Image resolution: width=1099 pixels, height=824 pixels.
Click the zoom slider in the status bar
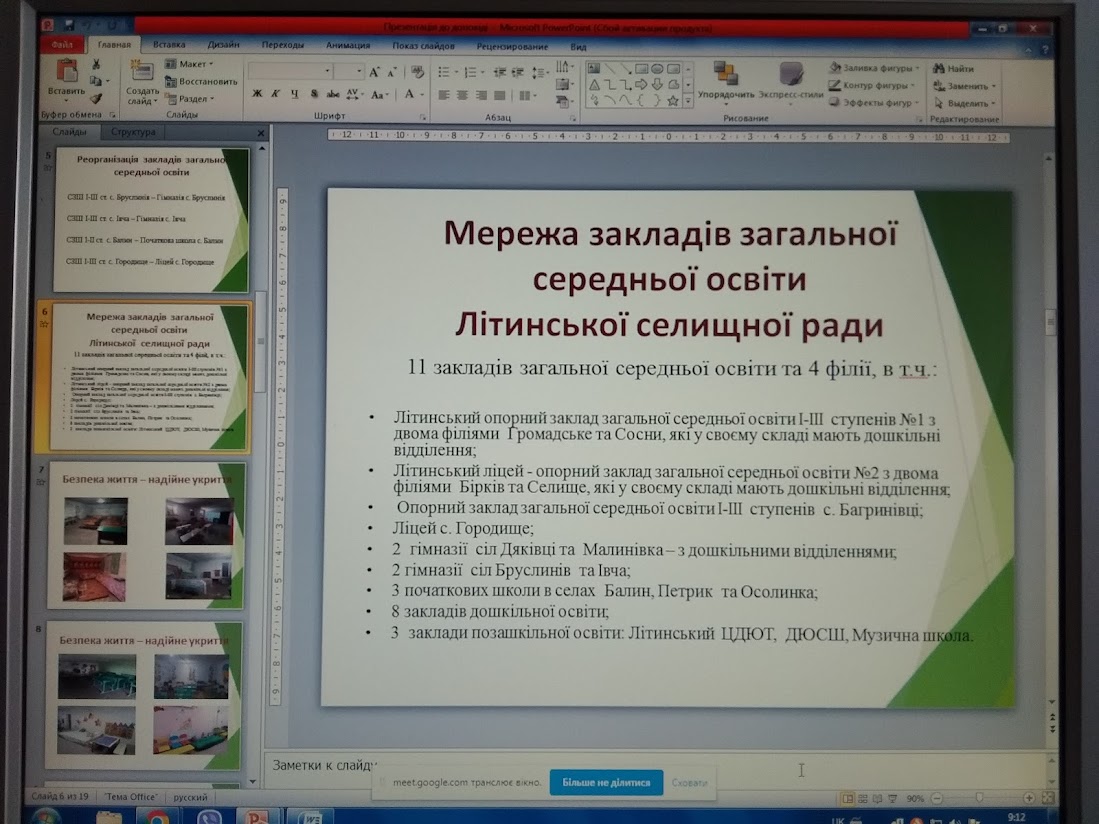980,797
